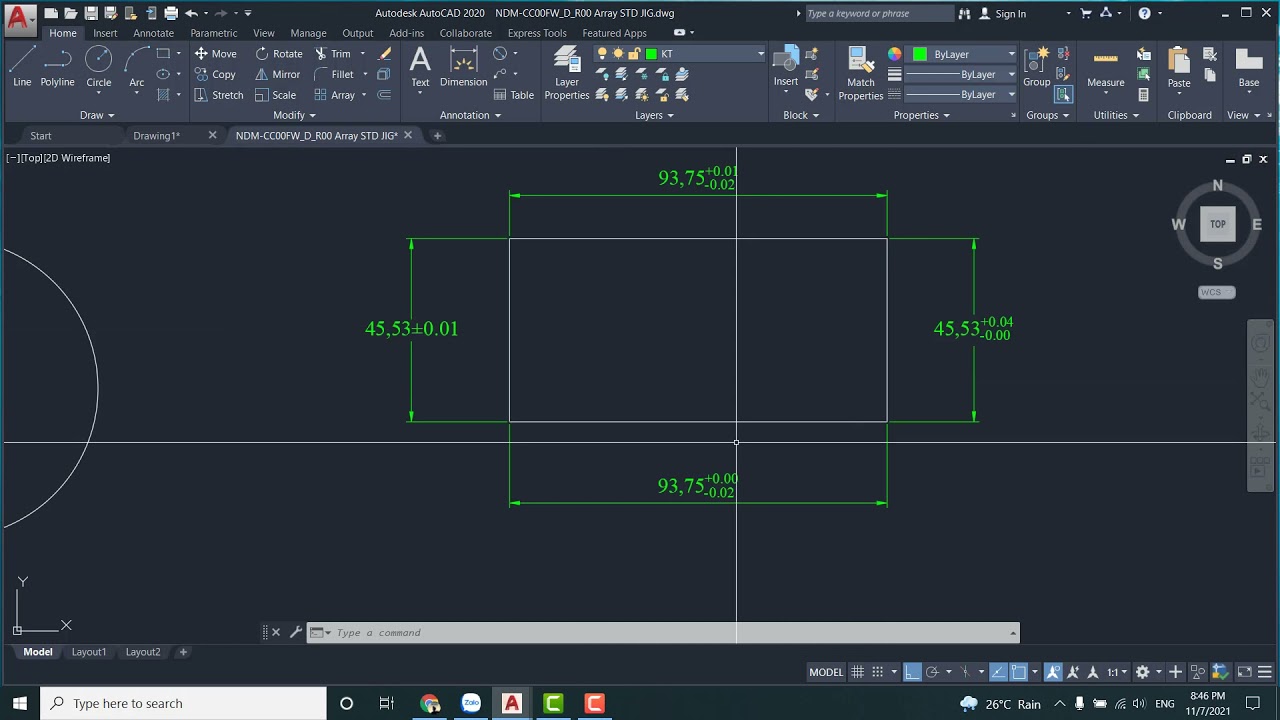Toggle object snap in status bar
Screen dimensions: 1280x720
pos(1018,672)
